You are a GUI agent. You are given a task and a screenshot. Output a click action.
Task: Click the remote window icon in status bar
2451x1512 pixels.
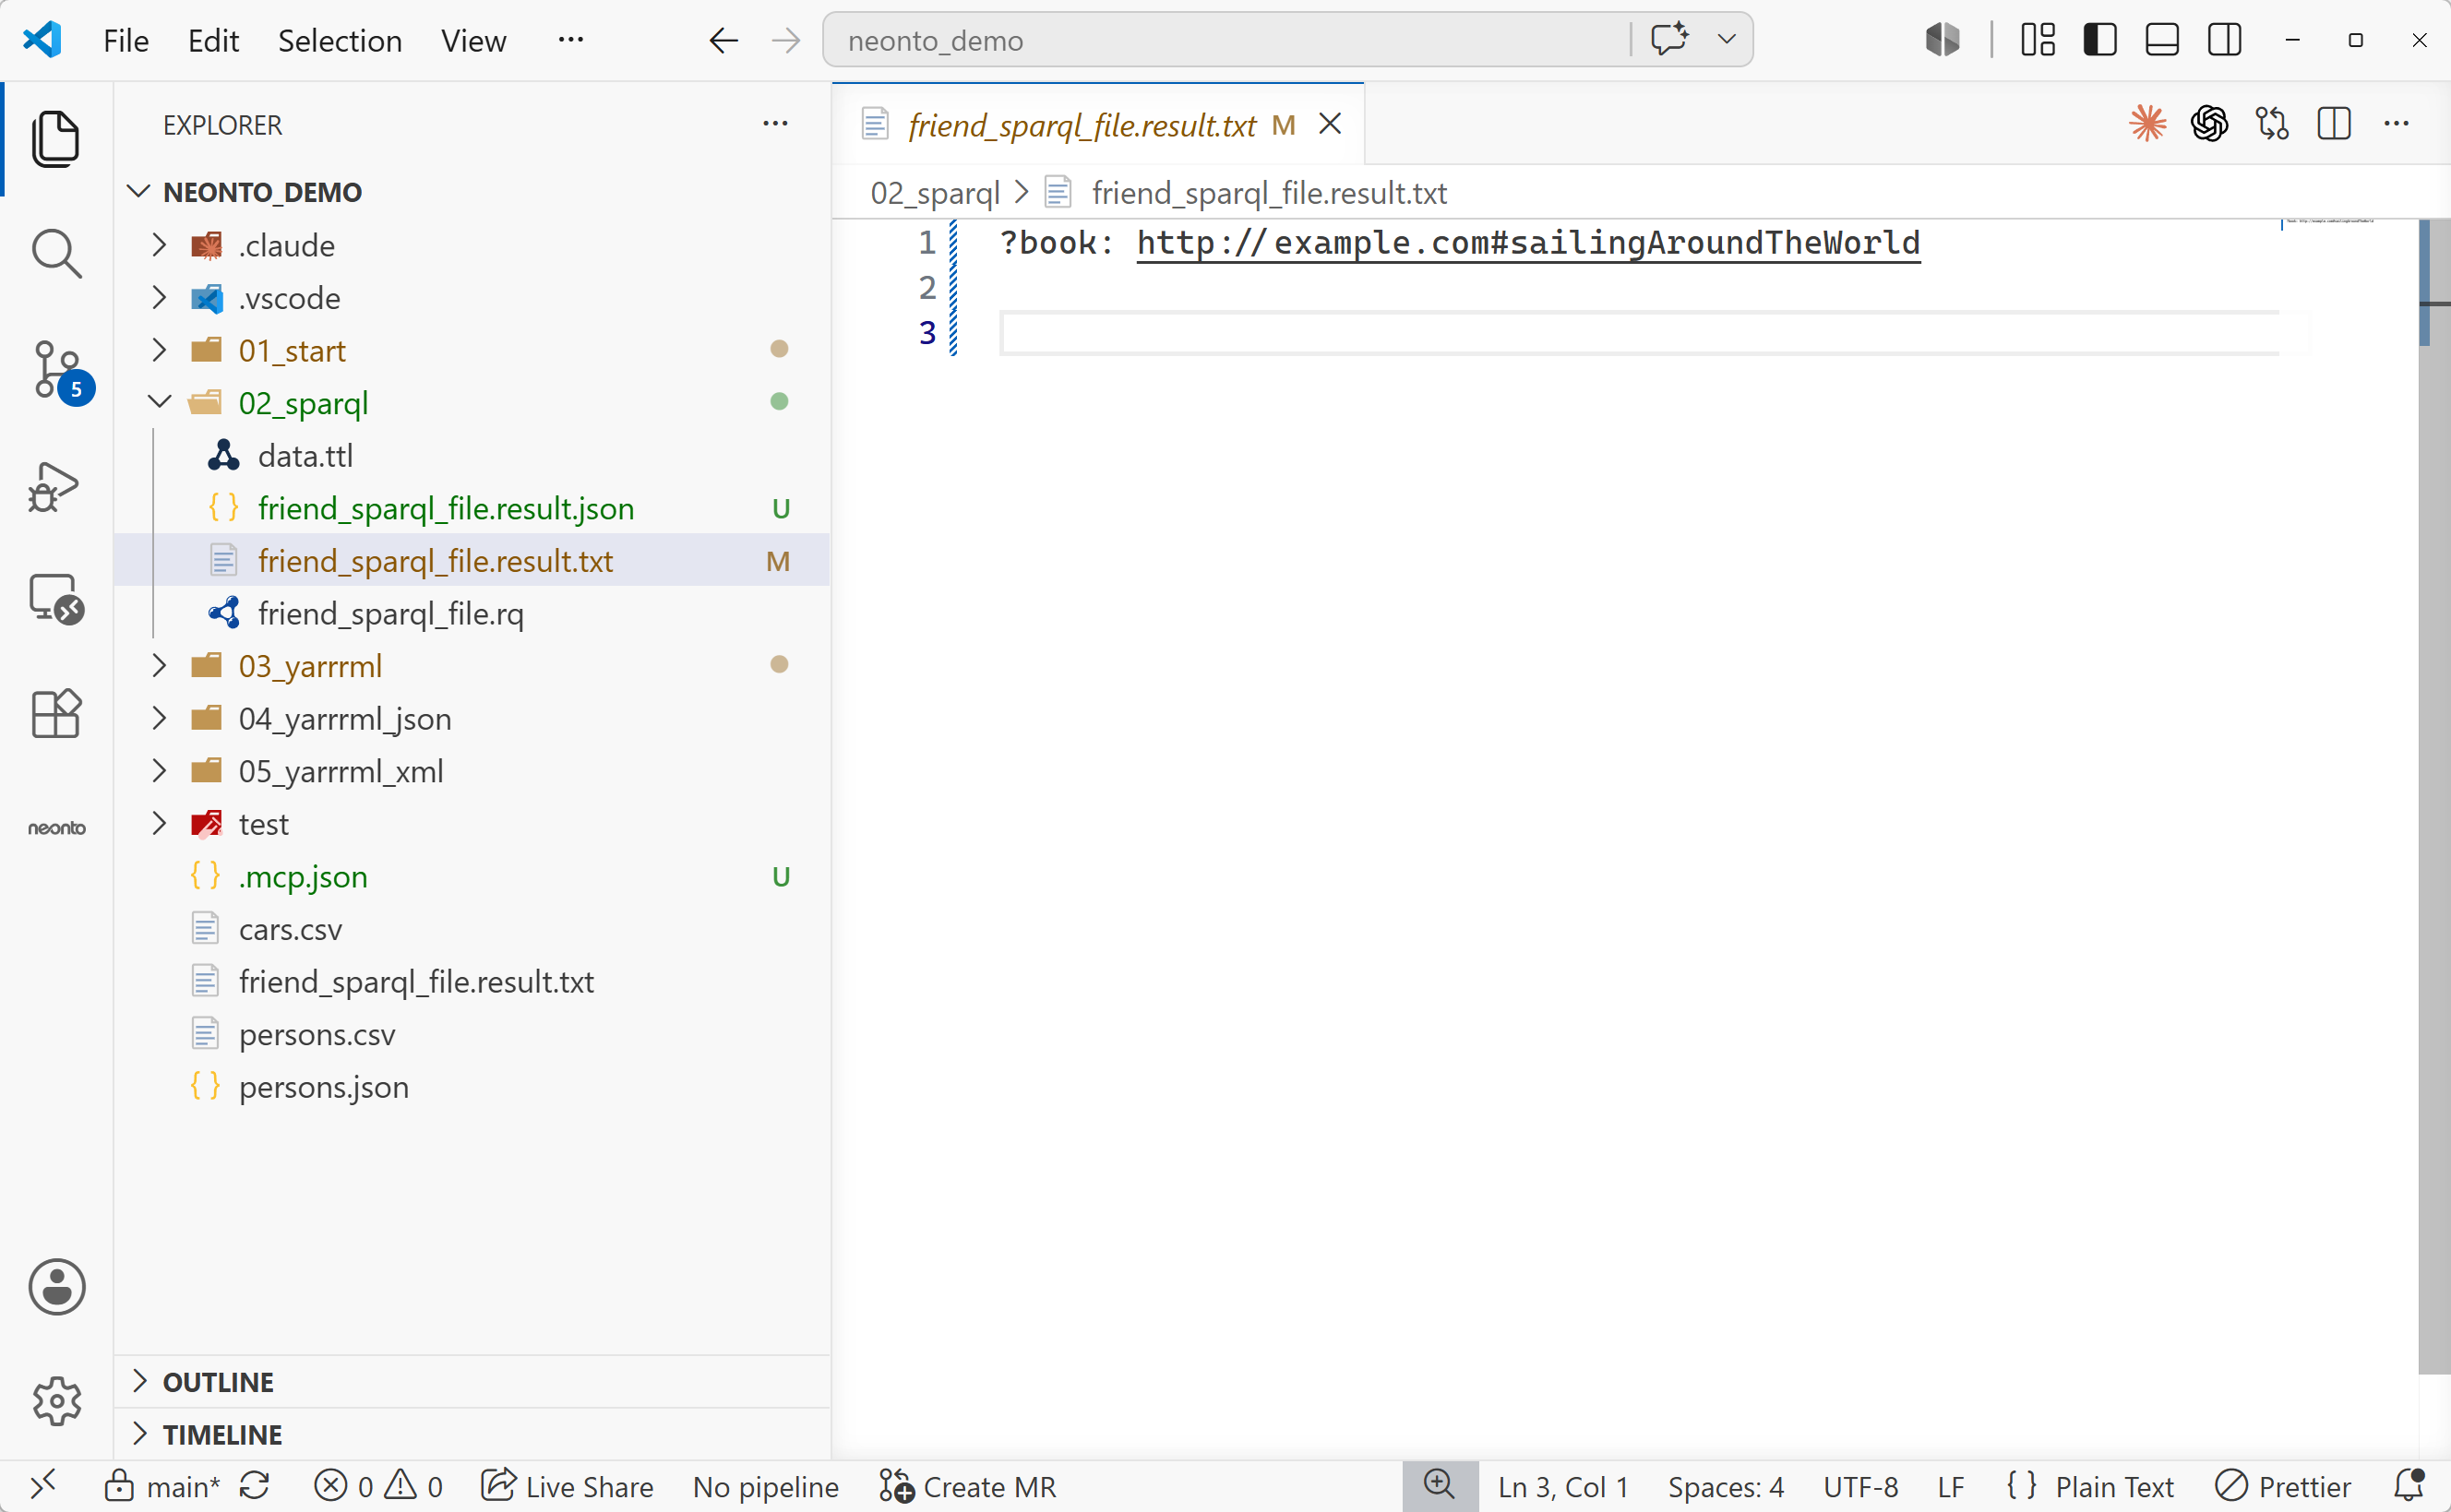coord(43,1486)
